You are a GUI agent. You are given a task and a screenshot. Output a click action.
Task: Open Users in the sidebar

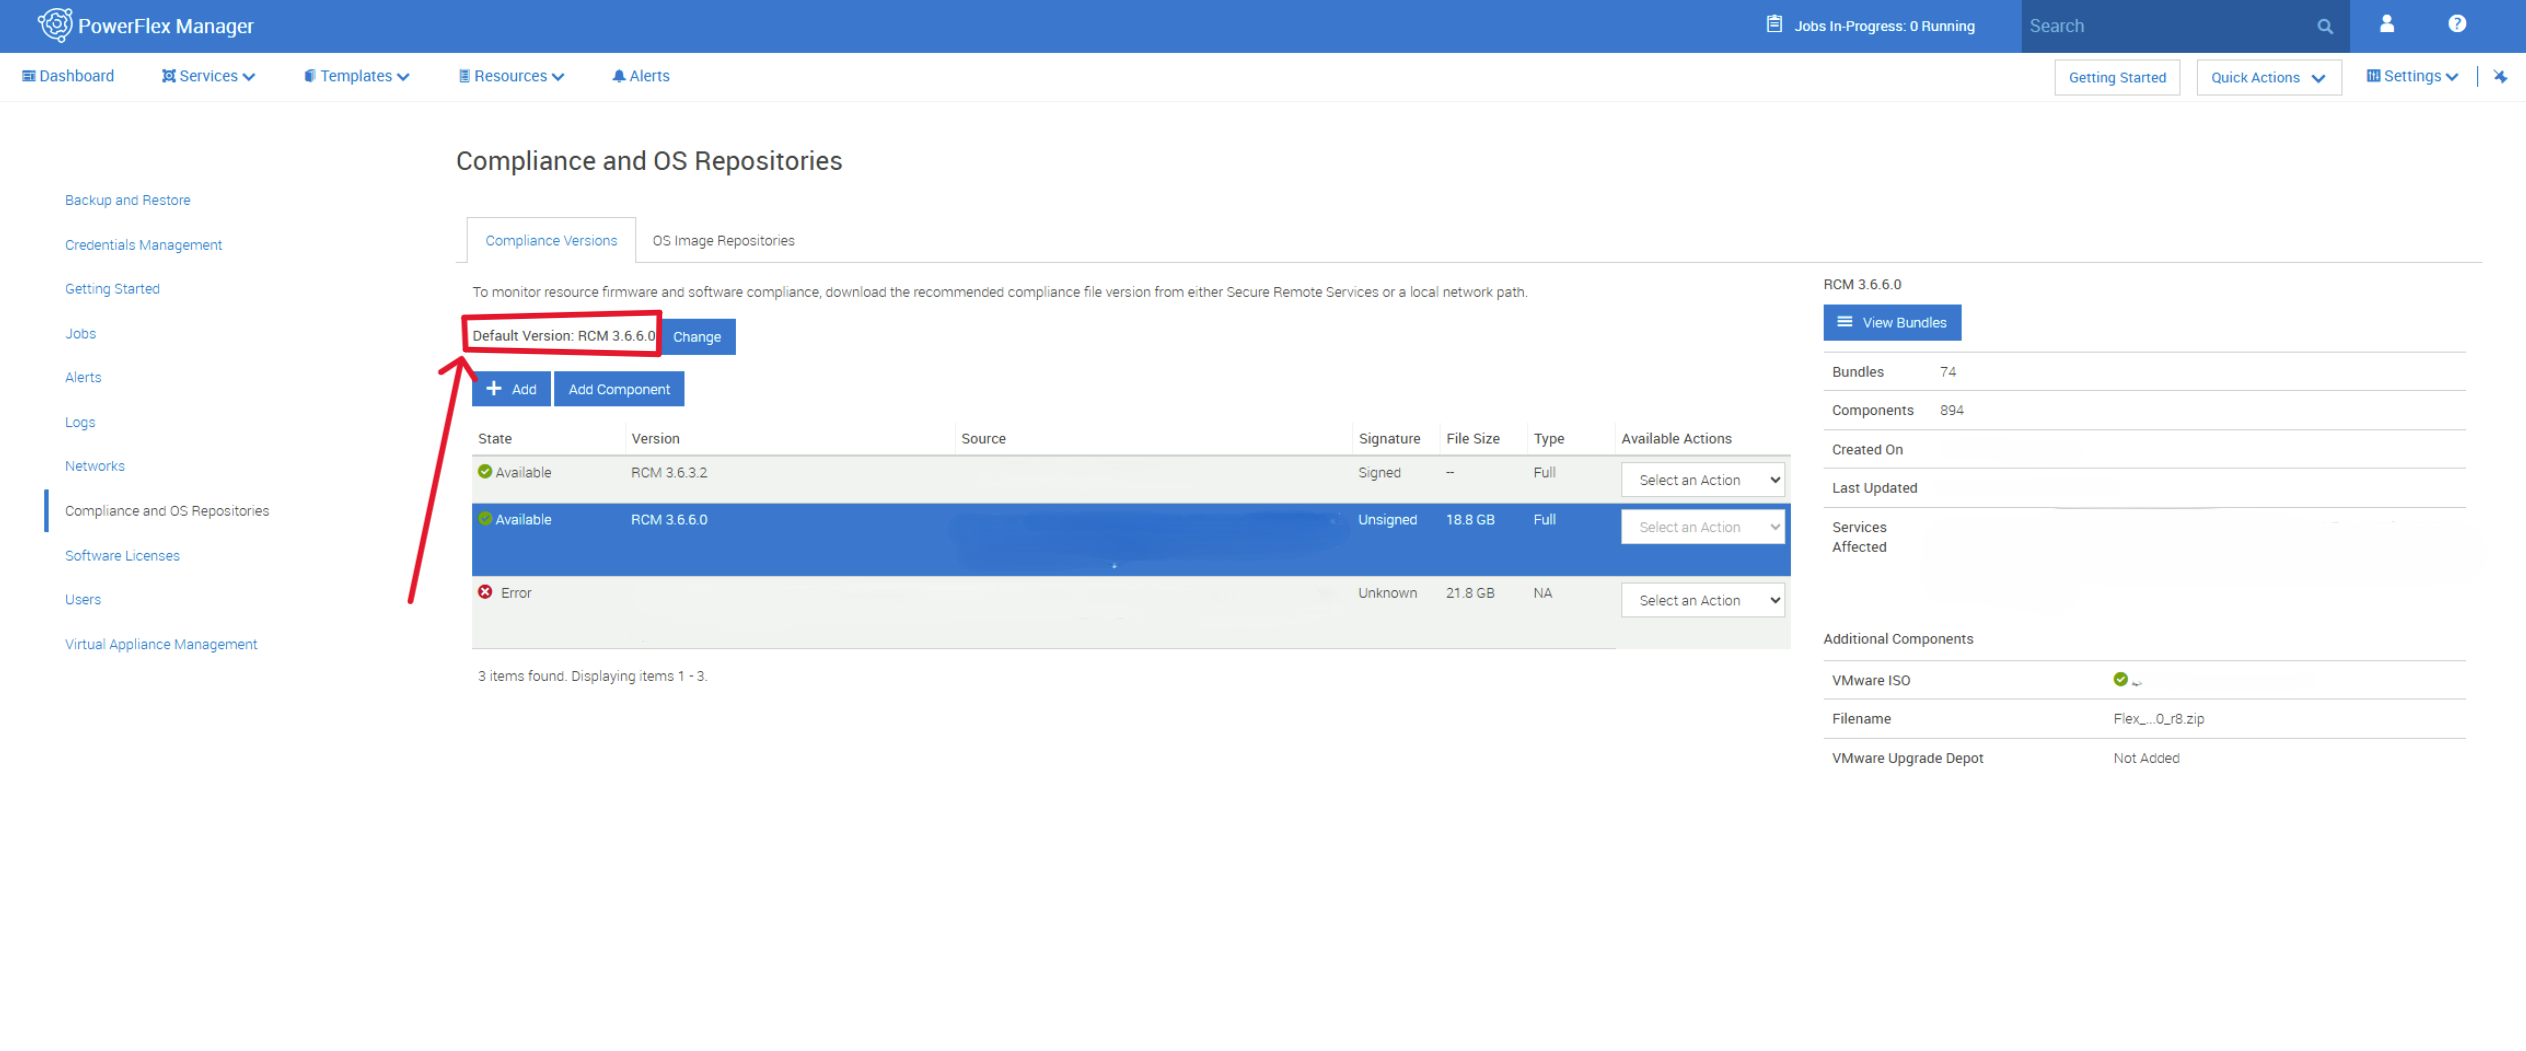click(x=83, y=600)
